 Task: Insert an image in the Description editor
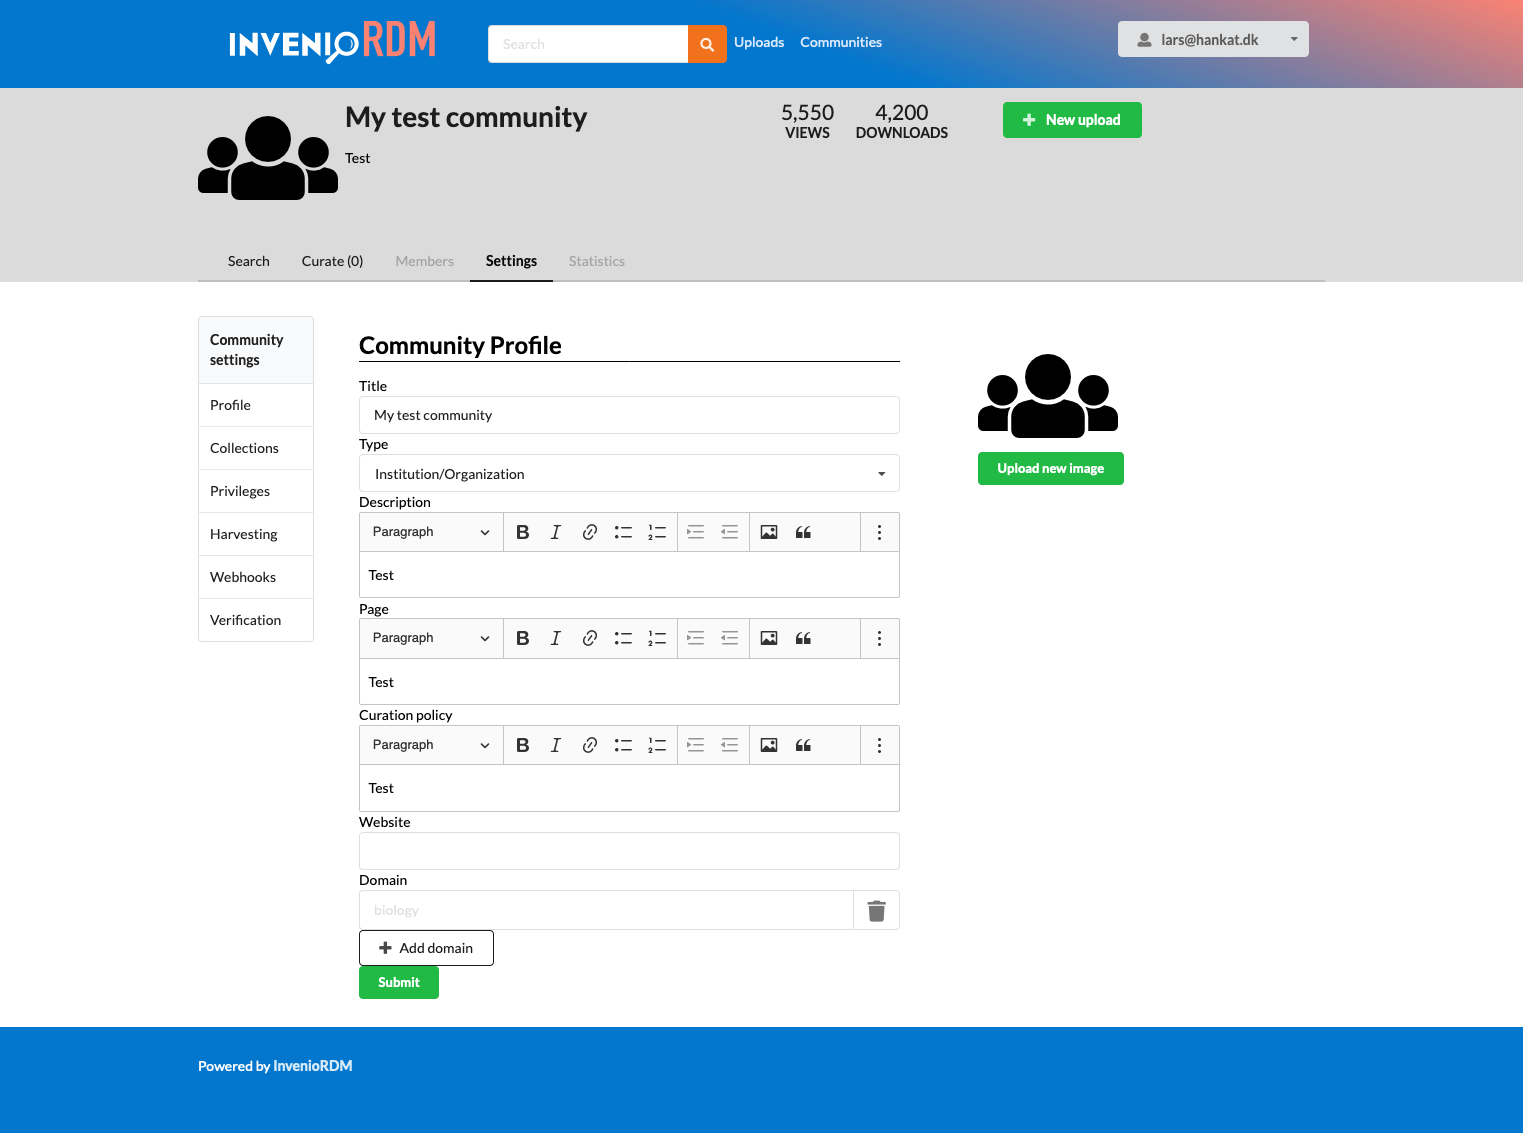[x=769, y=532]
